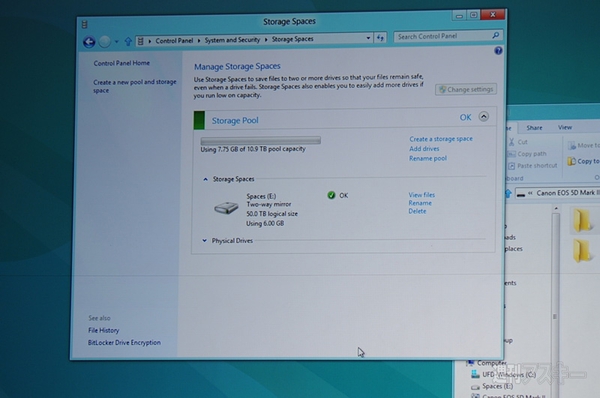This screenshot has width=600, height=398.
Task: Refresh the Storage Spaces page
Action: (x=380, y=38)
